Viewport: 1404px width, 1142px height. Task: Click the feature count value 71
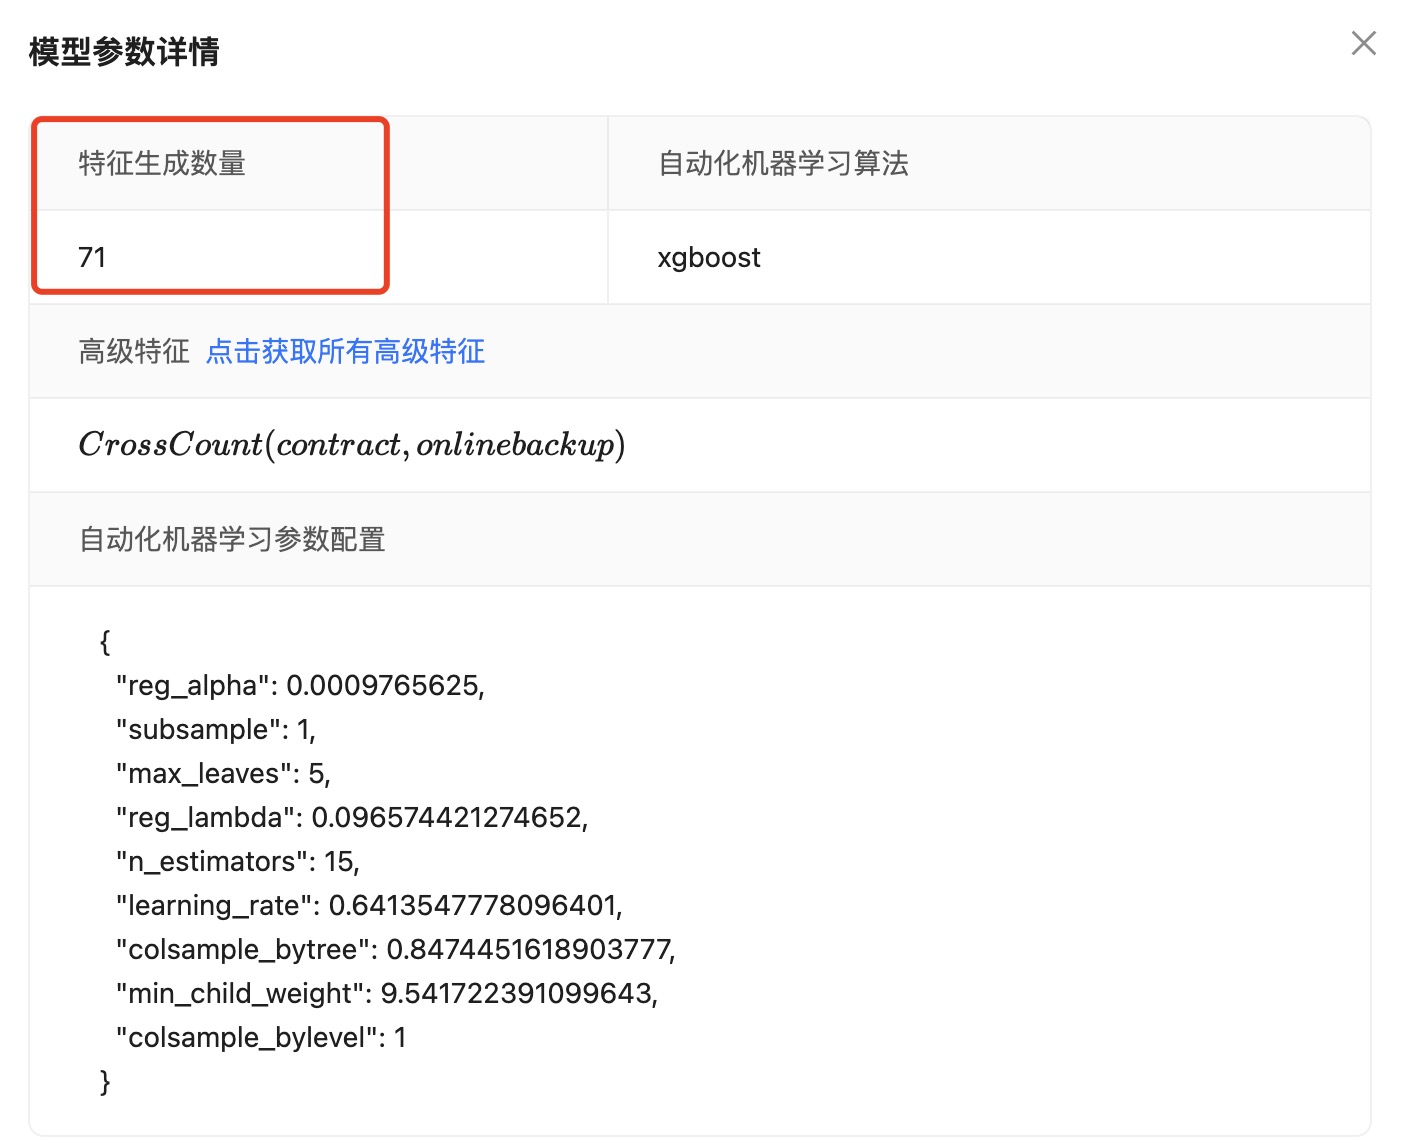[92, 257]
